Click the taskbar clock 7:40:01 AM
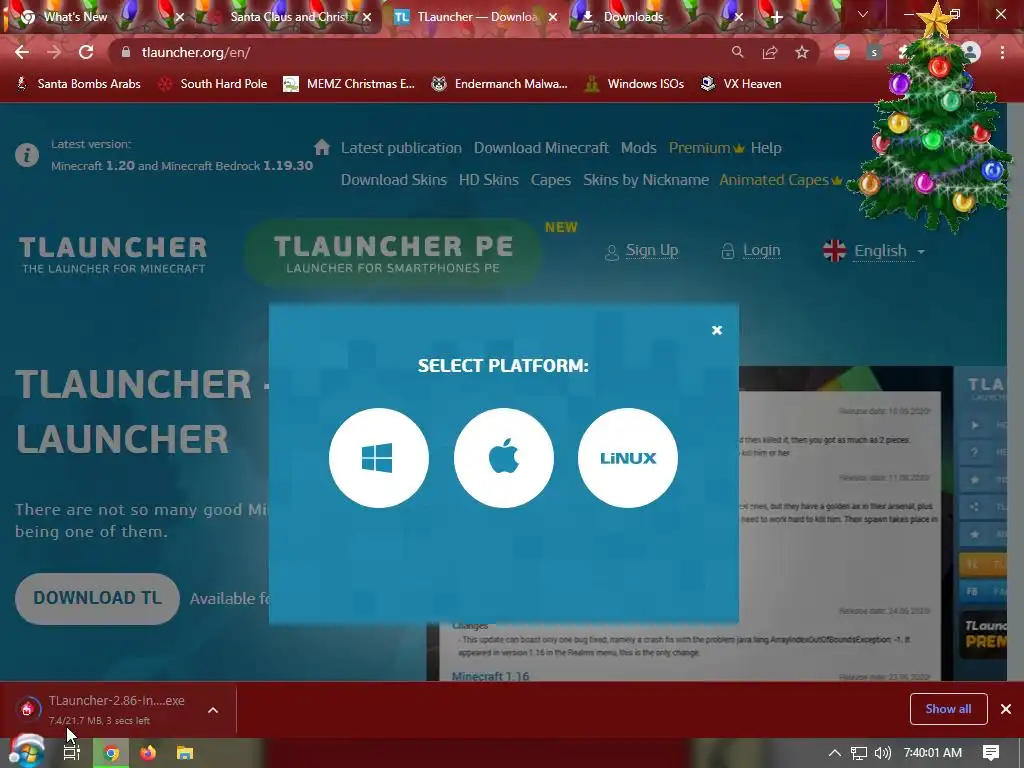 tap(933, 753)
